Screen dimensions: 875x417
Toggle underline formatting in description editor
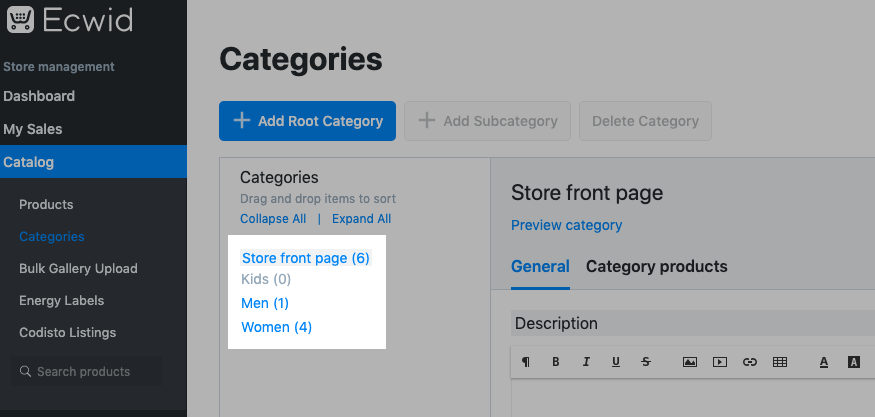tap(616, 362)
